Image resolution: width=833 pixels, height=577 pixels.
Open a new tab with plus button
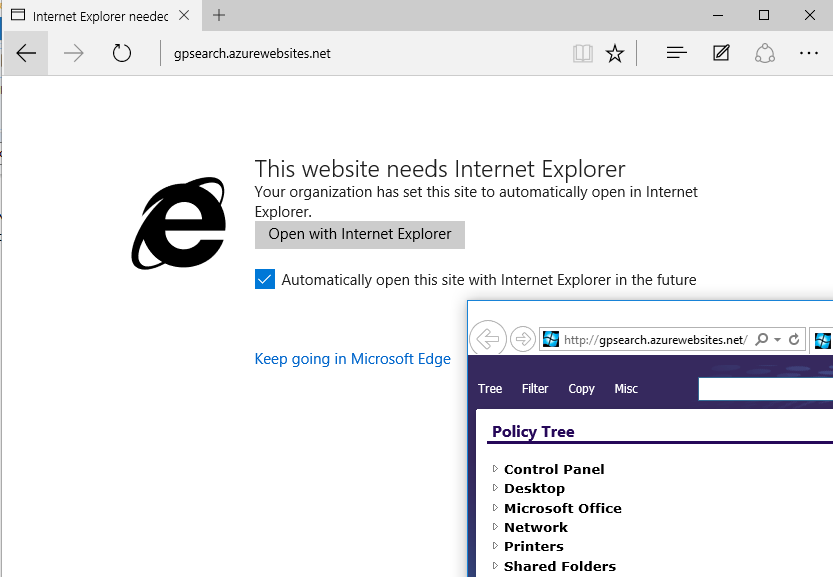click(219, 15)
